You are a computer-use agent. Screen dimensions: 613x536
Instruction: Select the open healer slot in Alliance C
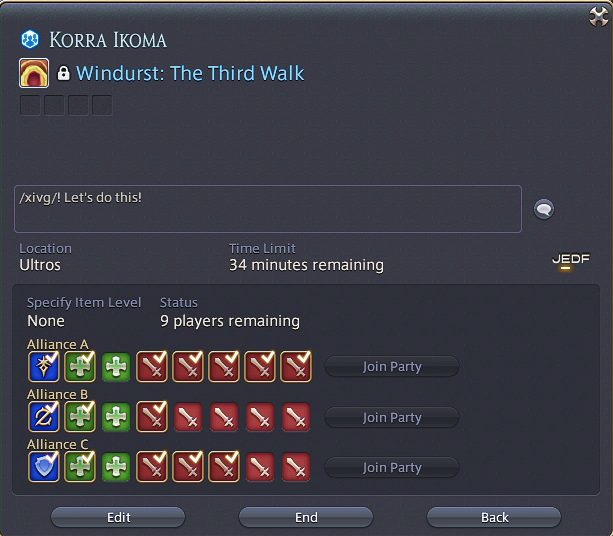click(x=116, y=467)
